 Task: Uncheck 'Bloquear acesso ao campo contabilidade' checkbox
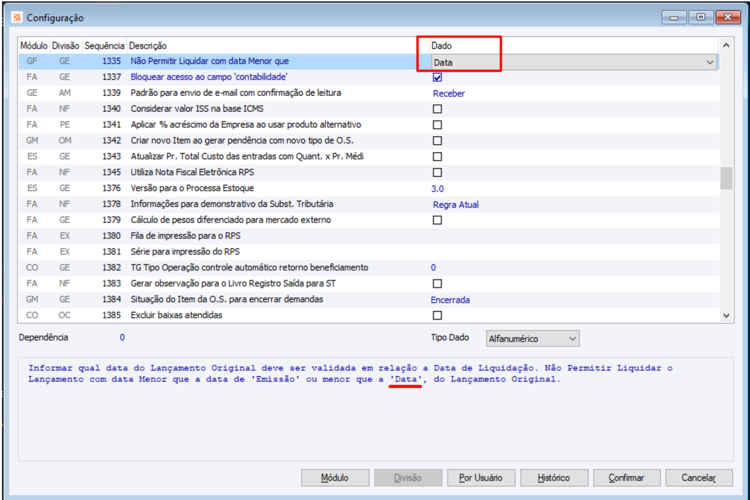tap(437, 77)
